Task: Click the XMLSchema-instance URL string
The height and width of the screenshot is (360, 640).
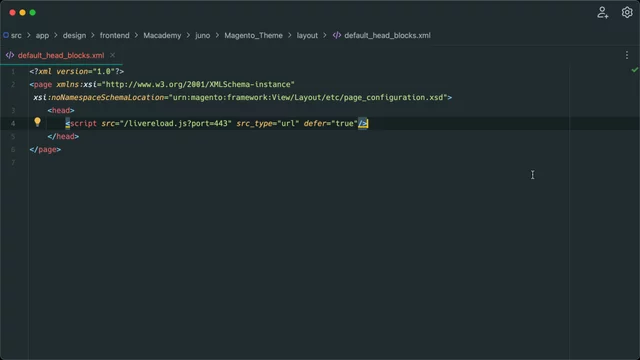Action: (x=198, y=84)
